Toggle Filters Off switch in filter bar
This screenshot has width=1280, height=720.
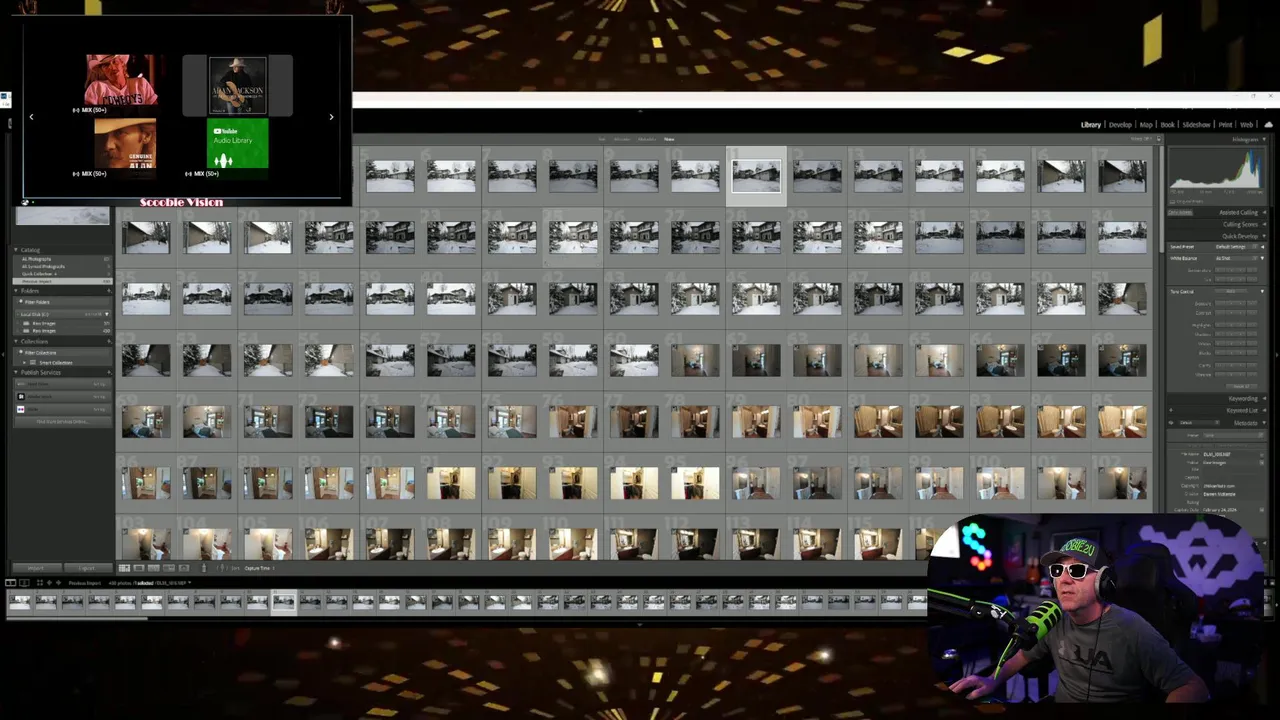(1141, 139)
